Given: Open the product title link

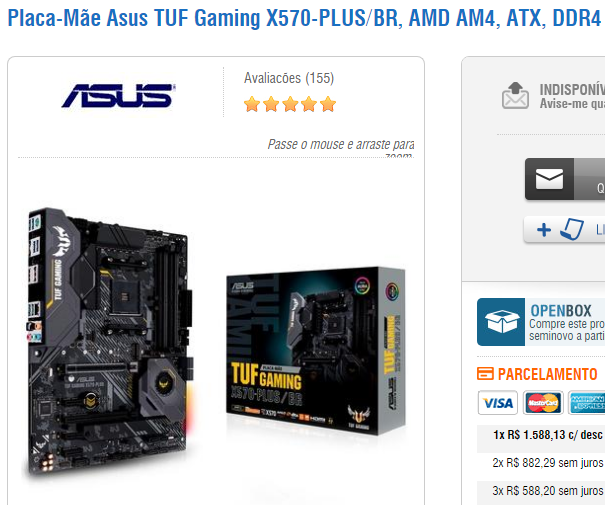Looking at the screenshot, I should tap(304, 18).
